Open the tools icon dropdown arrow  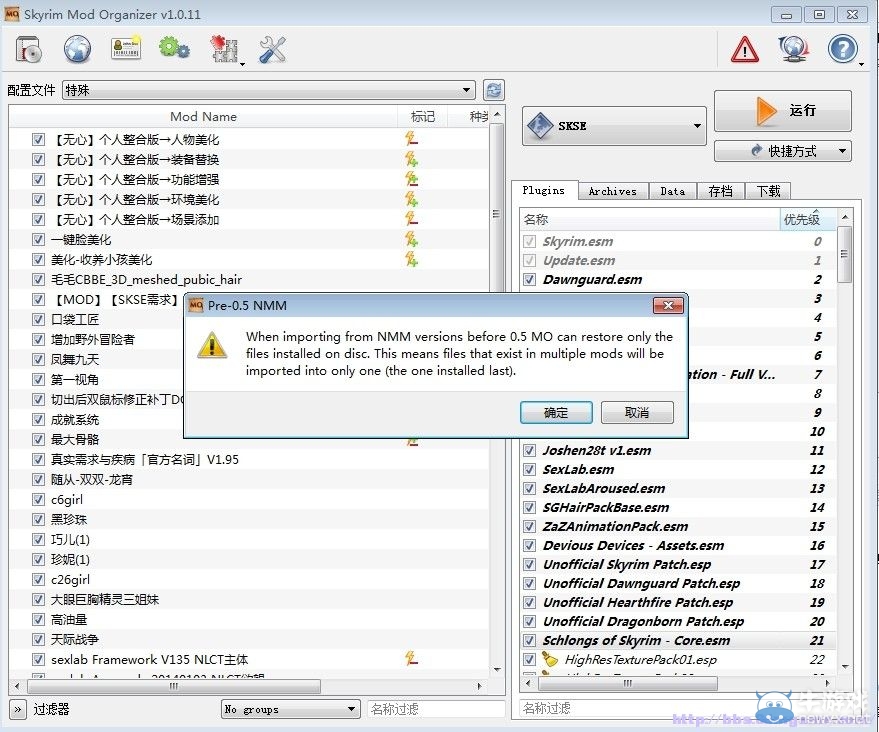pyautogui.click(x=242, y=64)
